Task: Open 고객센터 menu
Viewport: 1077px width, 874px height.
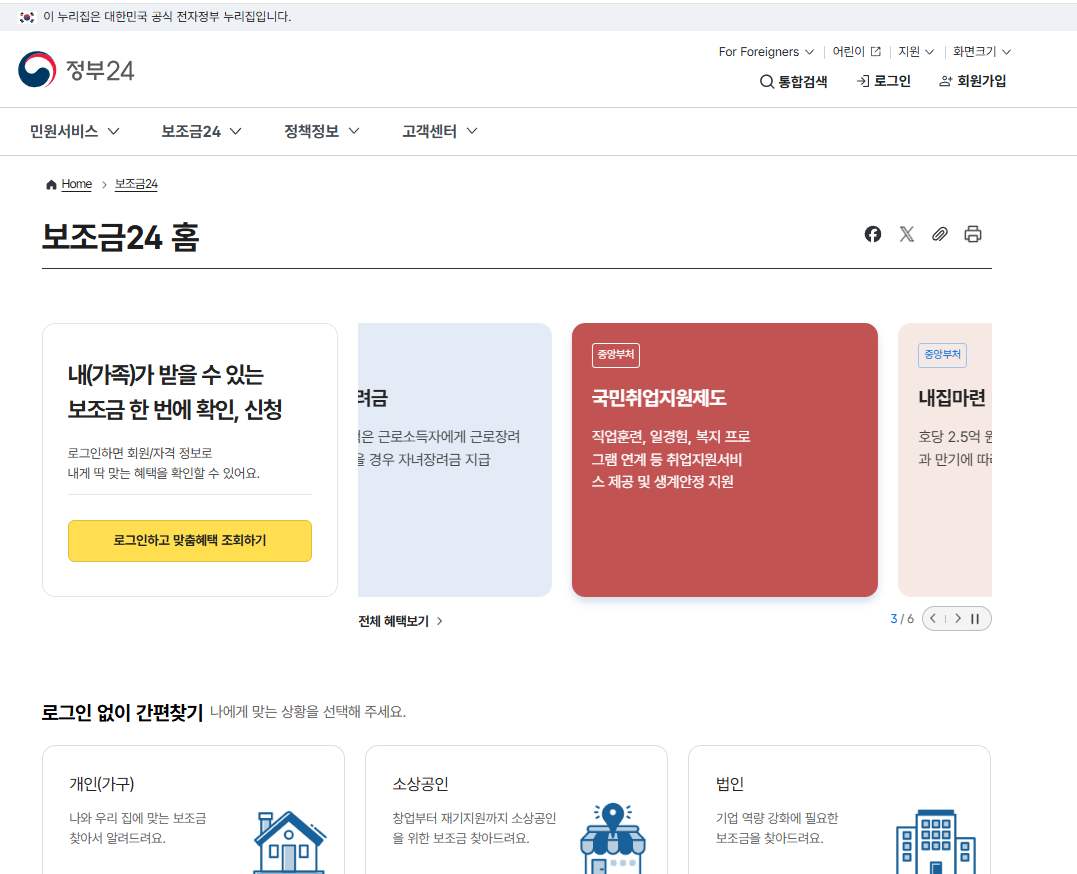Action: [440, 131]
